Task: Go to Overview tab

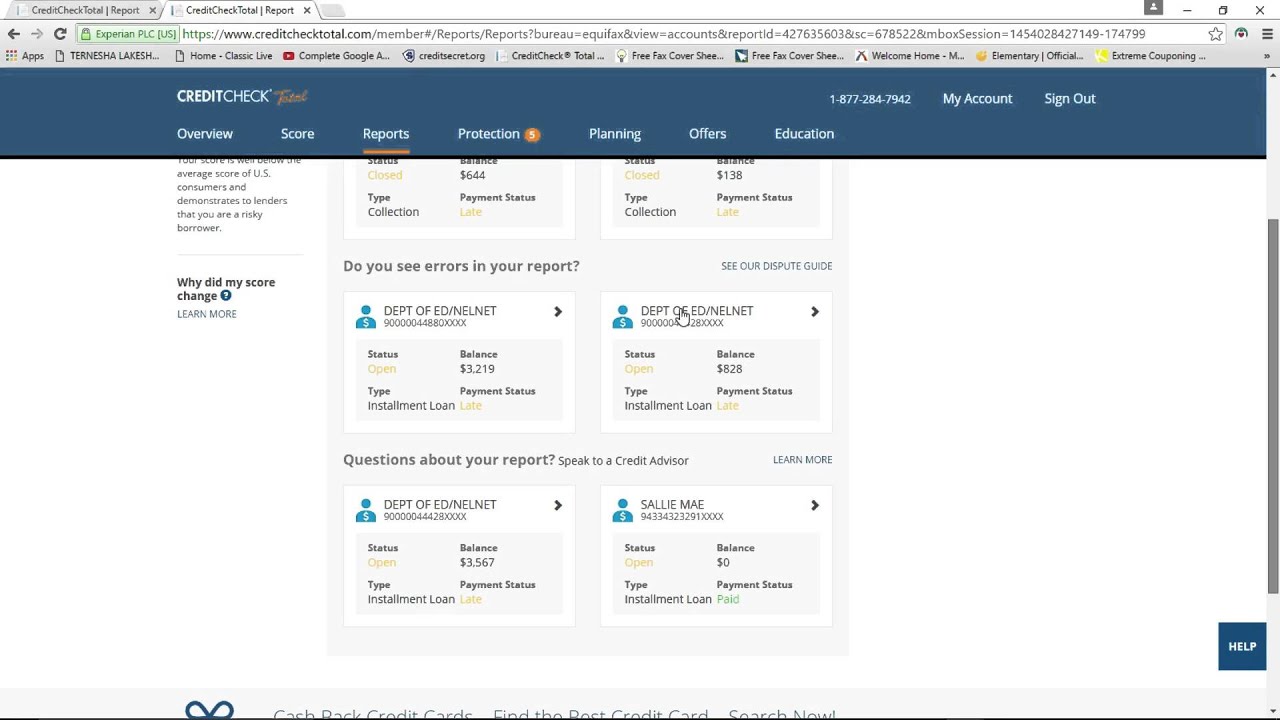Action: point(205,134)
